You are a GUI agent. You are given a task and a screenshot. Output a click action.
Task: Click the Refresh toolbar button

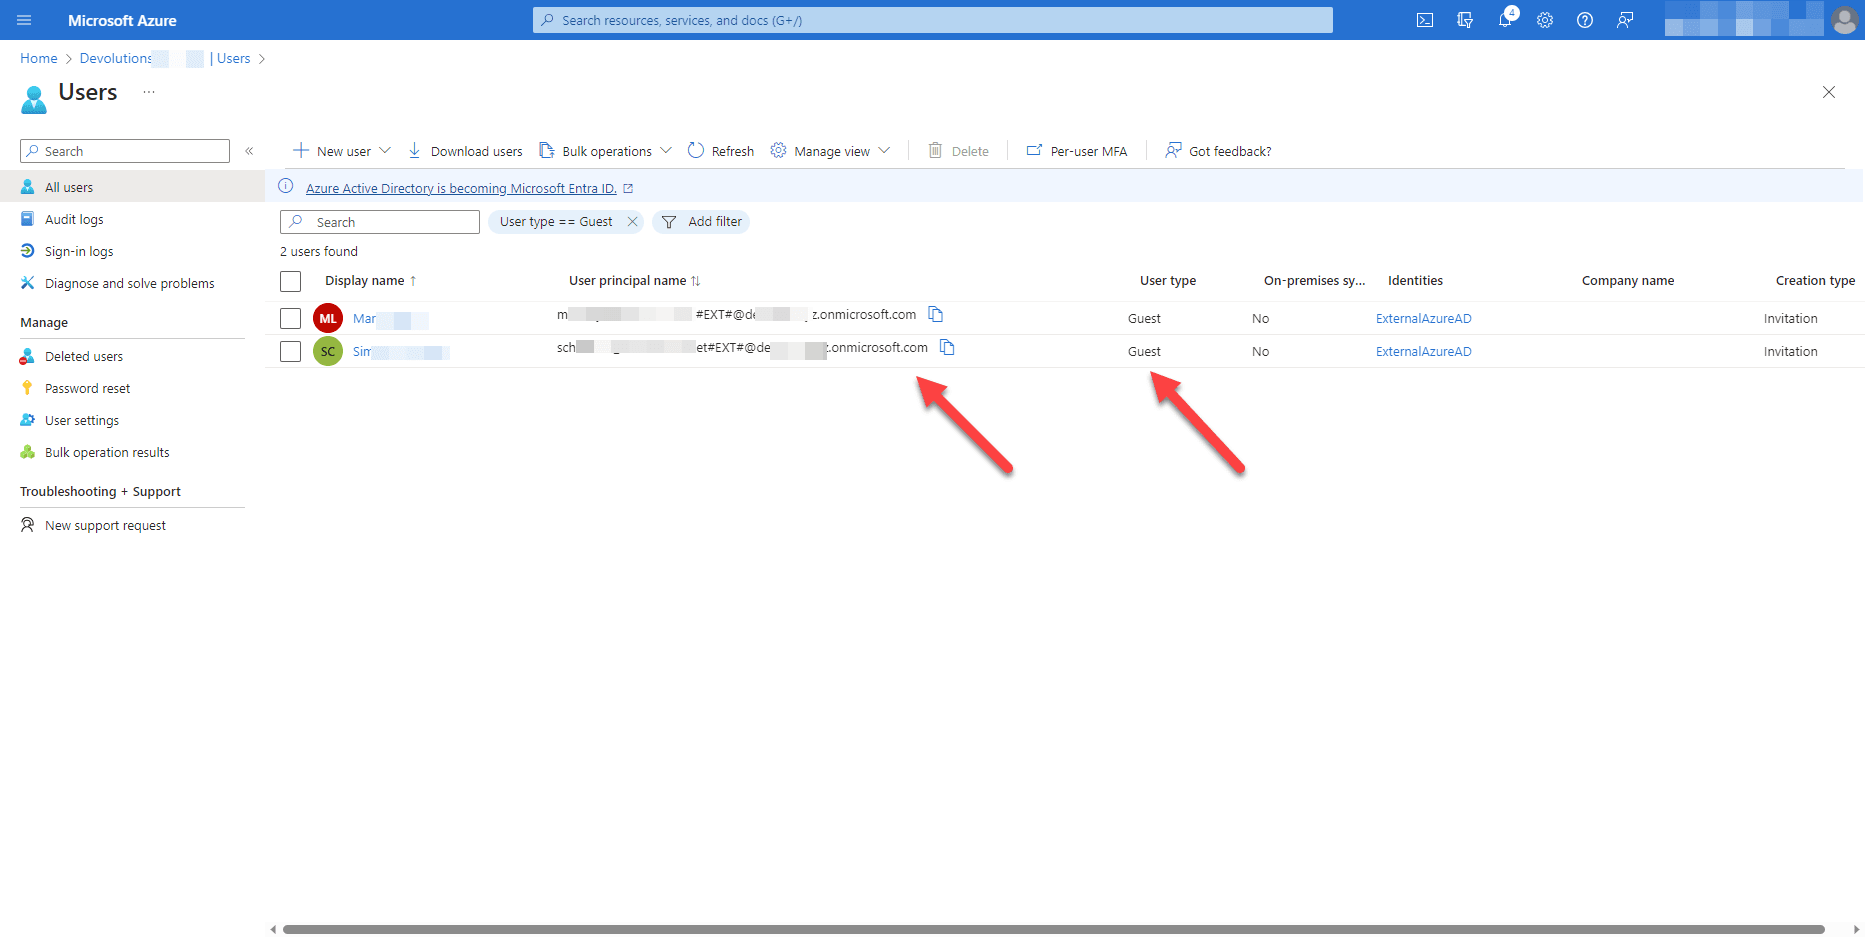pyautogui.click(x=721, y=151)
